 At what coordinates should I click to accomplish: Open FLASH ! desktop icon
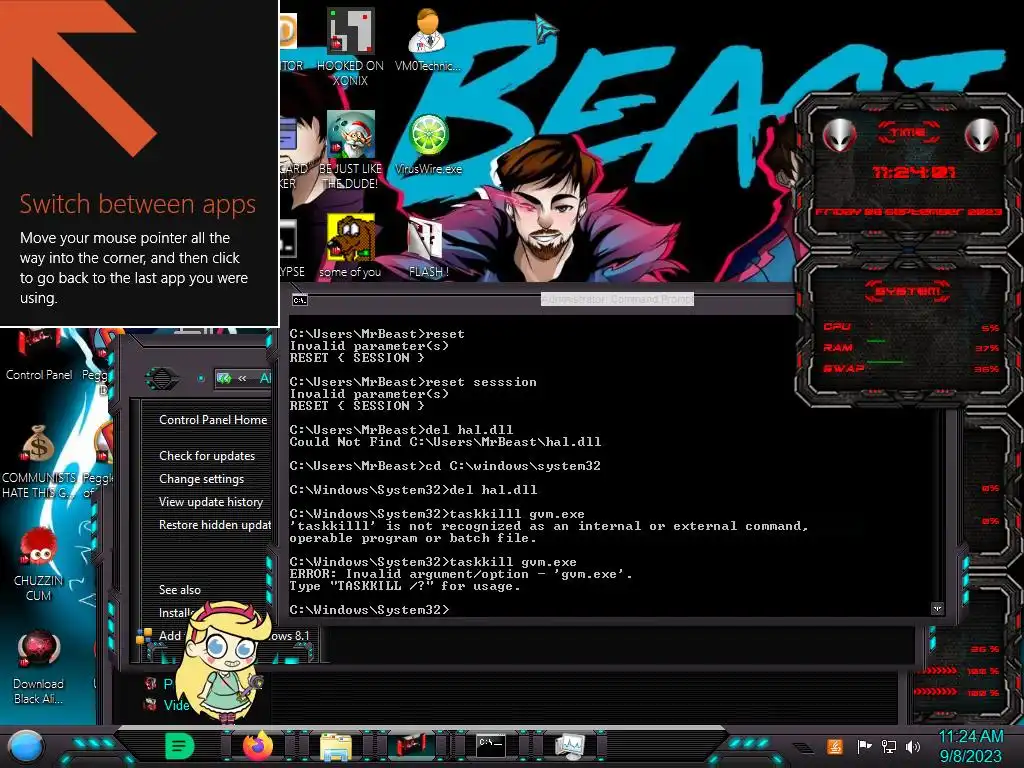coord(428,246)
